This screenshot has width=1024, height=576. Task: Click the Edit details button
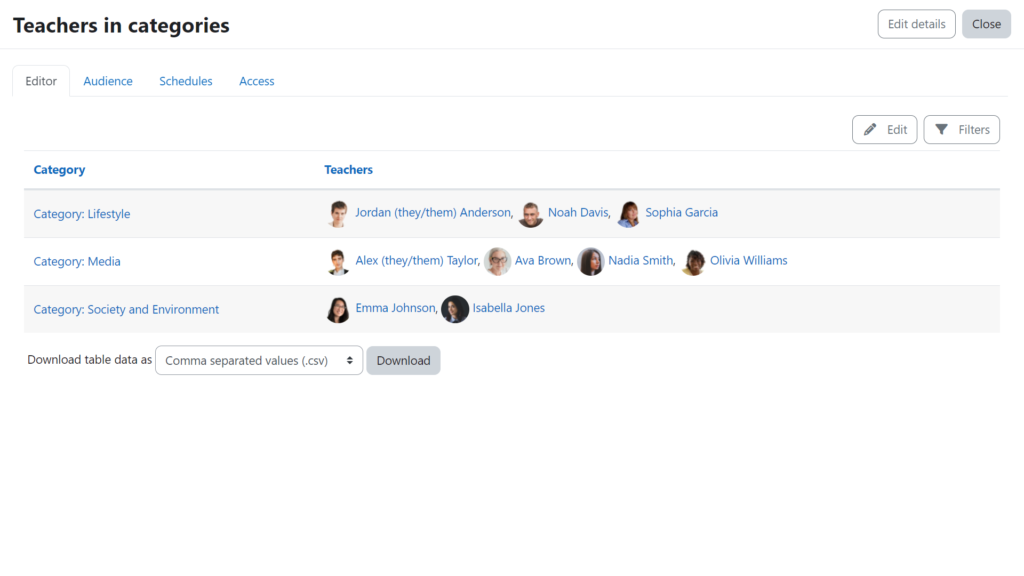point(916,25)
